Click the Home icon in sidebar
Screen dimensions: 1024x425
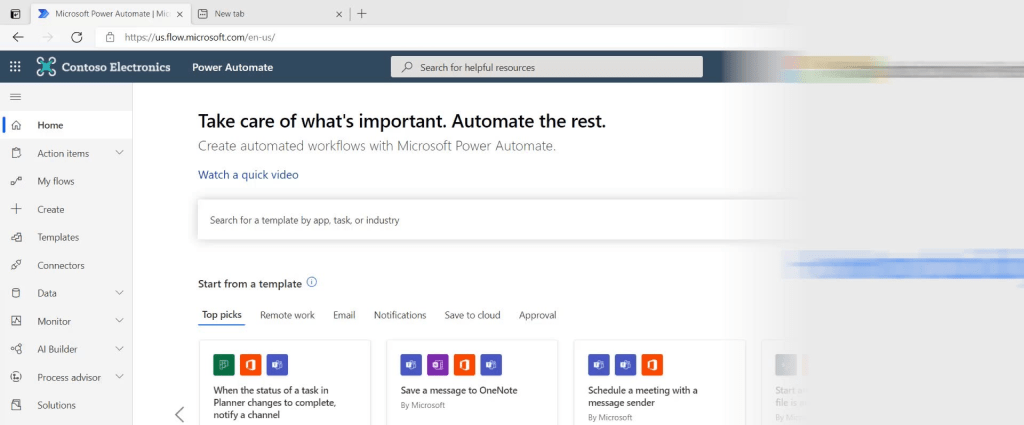[16, 125]
